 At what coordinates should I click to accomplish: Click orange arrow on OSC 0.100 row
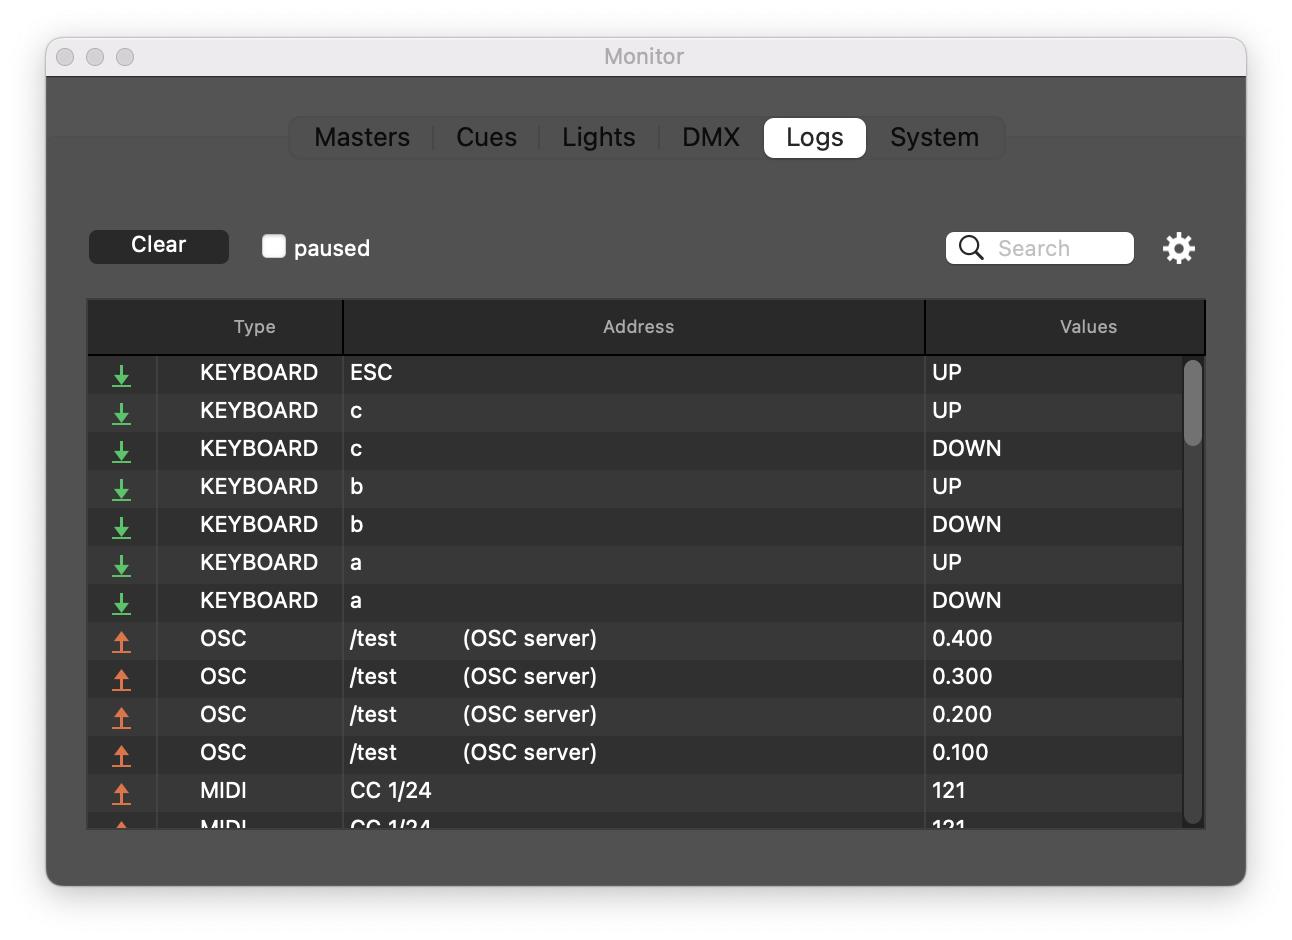(121, 755)
